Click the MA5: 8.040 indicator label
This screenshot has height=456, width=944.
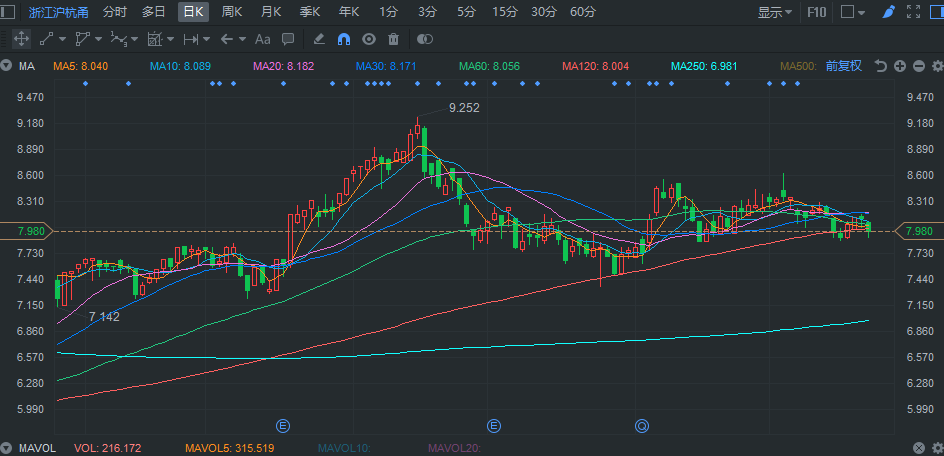(x=81, y=66)
